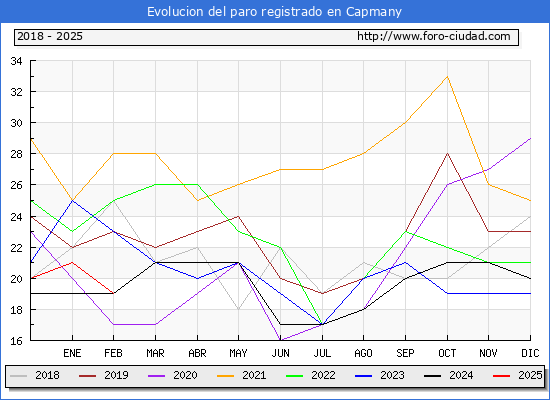Click the black 2024 legend color line
550x400 pixels.
432,376
